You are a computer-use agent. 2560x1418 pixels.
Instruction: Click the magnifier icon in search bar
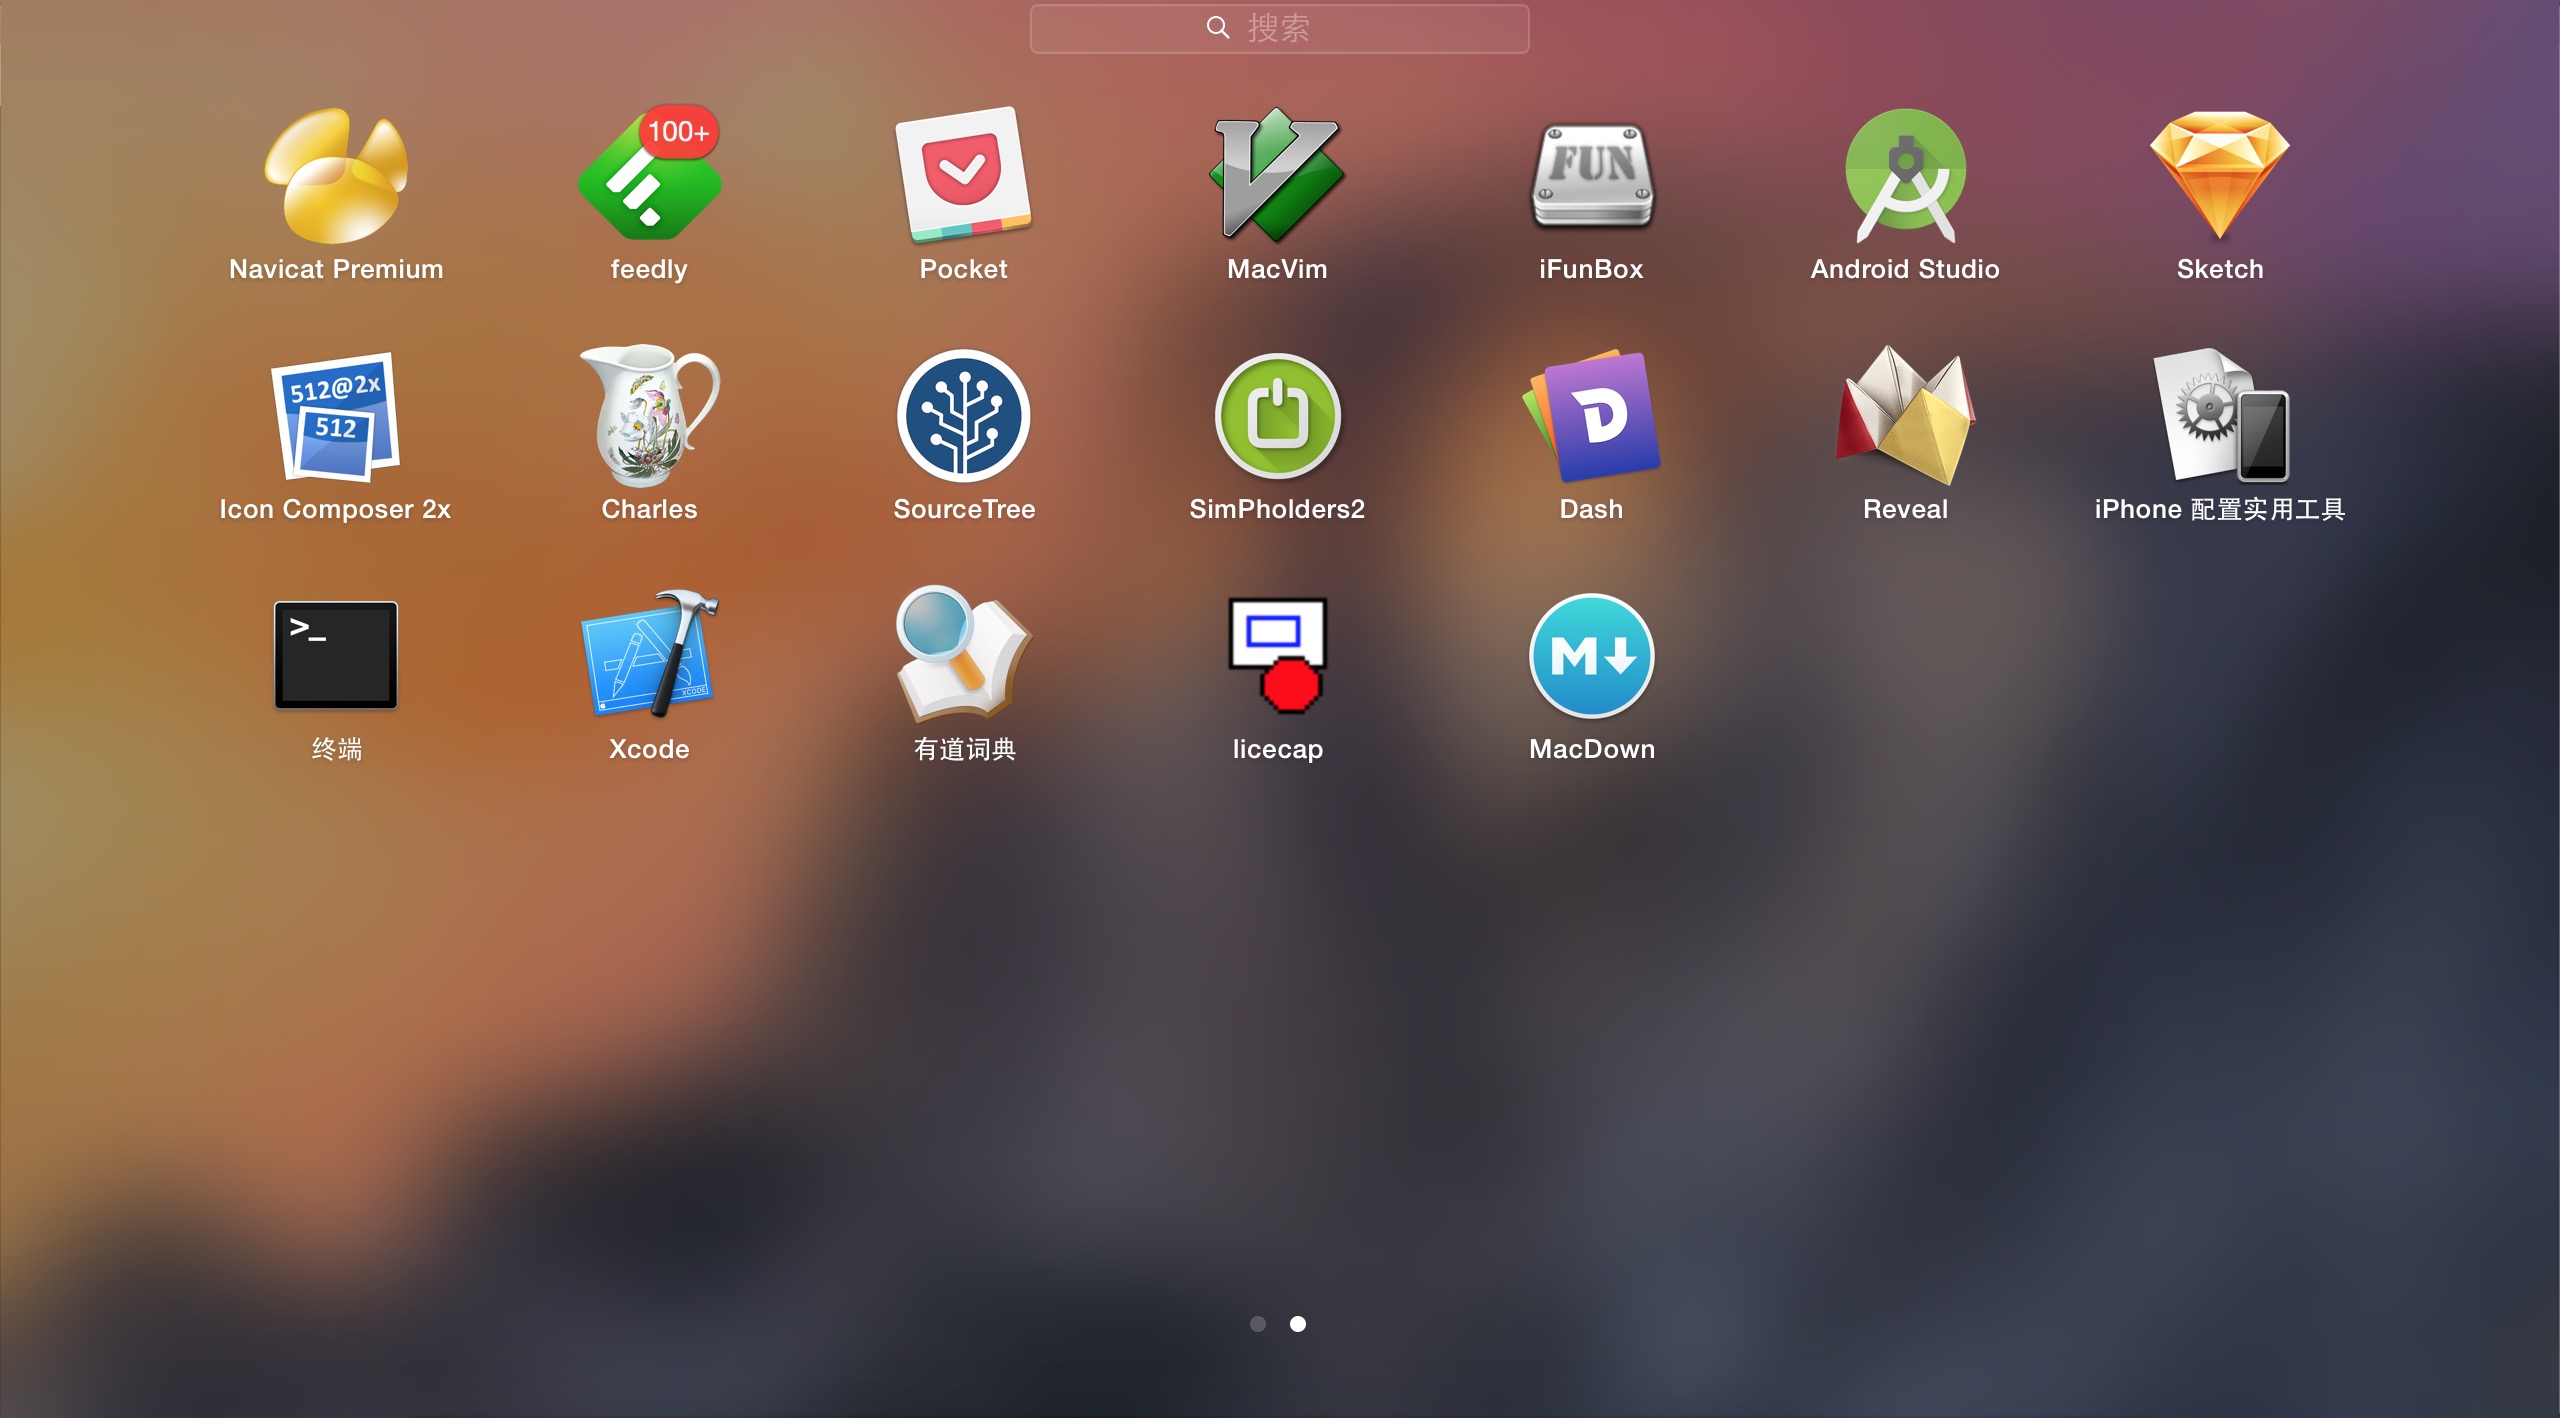pos(1218,27)
